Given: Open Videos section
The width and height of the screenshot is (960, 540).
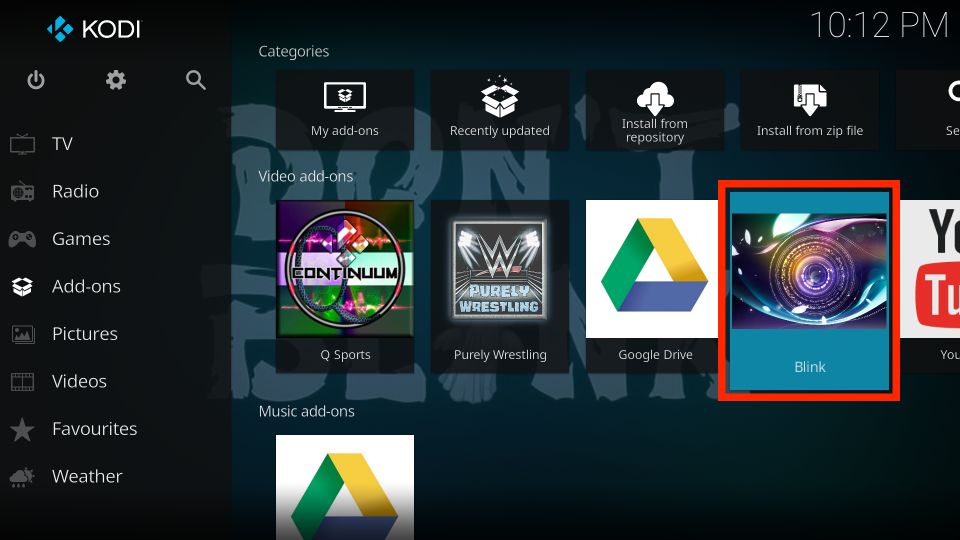Looking at the screenshot, I should coord(79,381).
